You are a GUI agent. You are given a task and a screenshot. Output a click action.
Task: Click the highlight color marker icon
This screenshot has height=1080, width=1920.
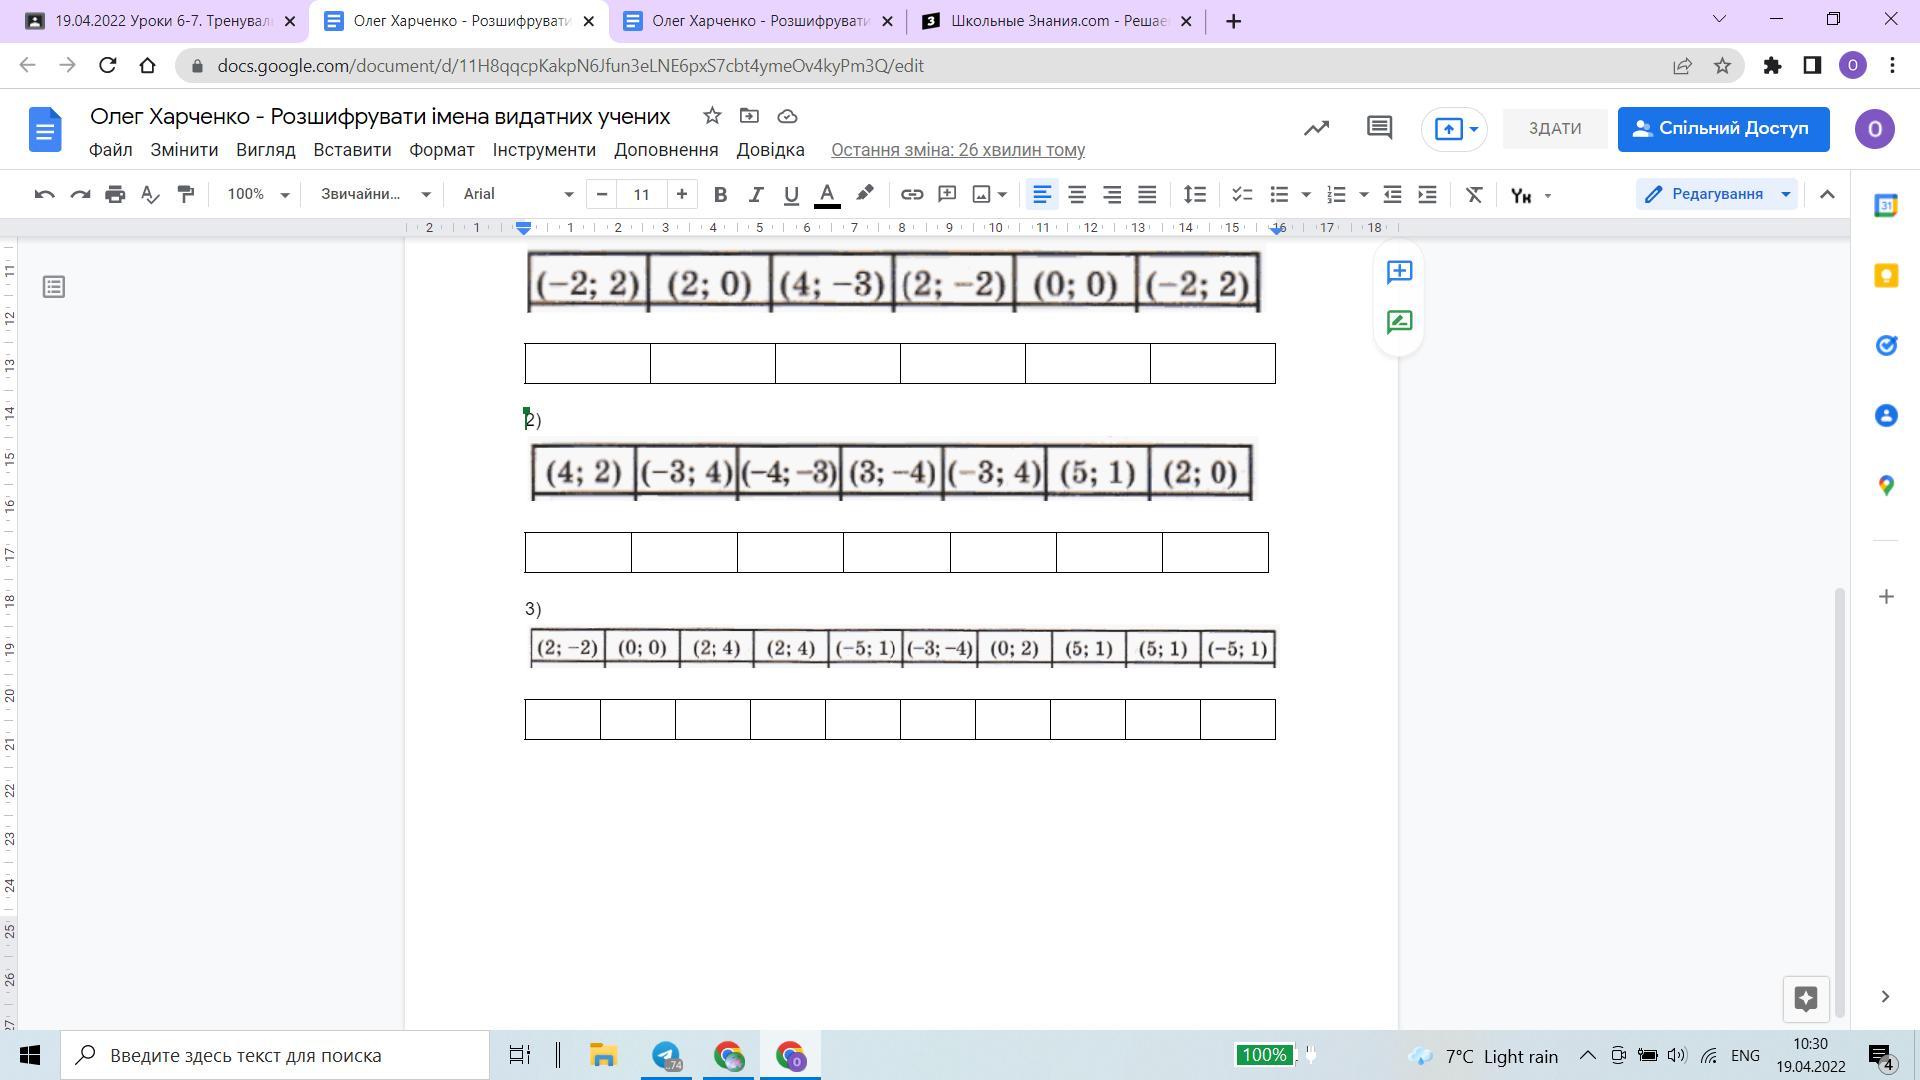point(865,194)
